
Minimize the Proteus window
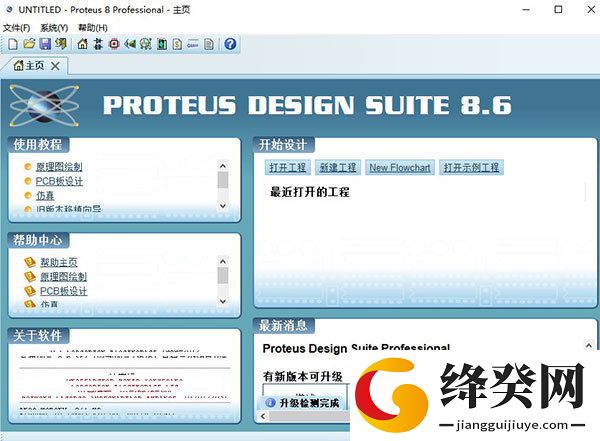526,10
